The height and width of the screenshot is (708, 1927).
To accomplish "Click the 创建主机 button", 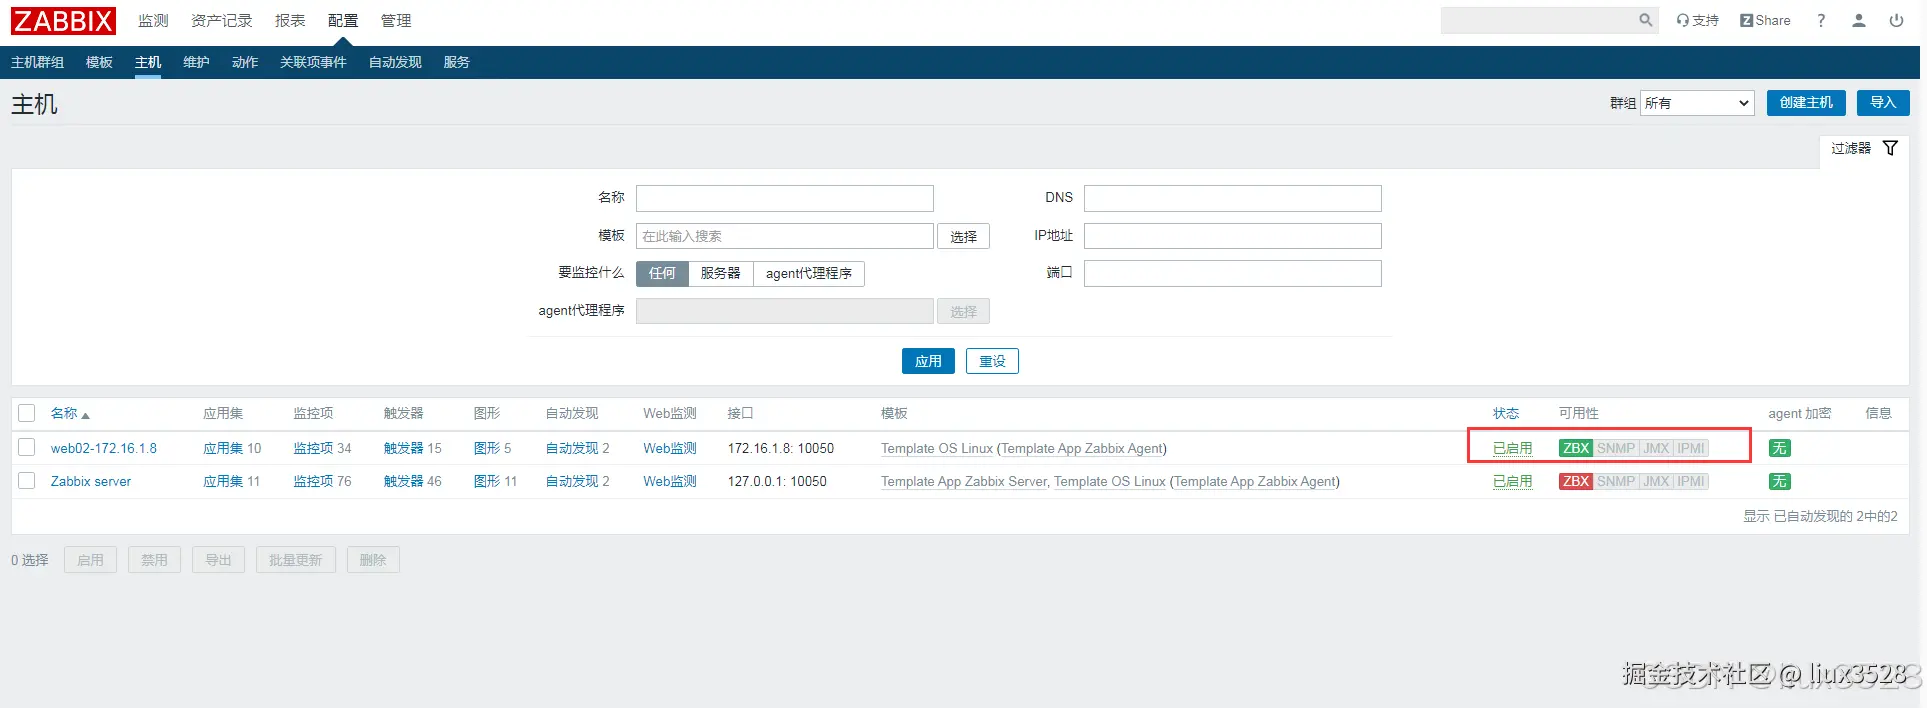I will coord(1806,103).
